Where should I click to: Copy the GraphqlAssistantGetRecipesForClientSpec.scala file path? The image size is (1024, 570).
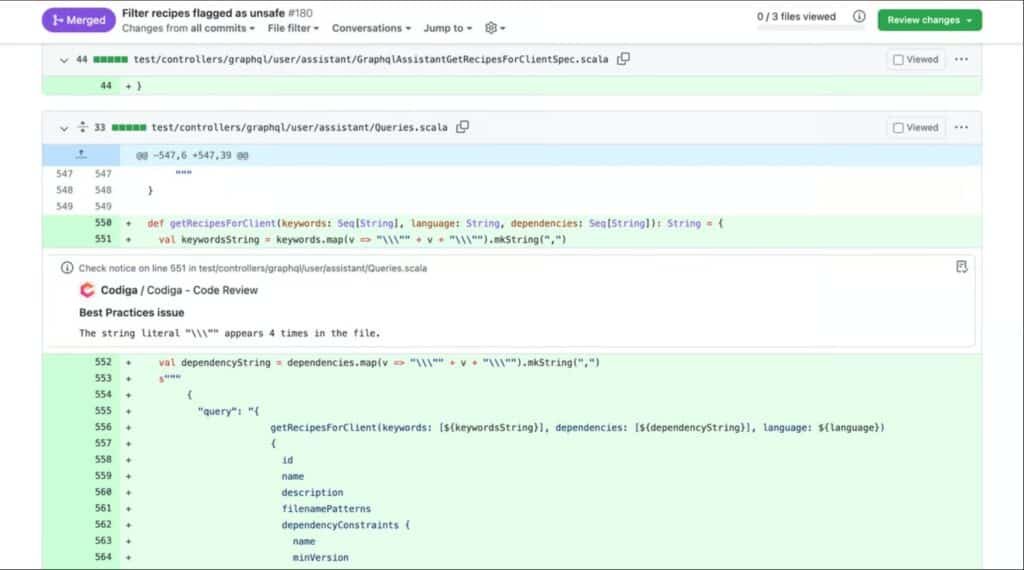click(x=623, y=59)
